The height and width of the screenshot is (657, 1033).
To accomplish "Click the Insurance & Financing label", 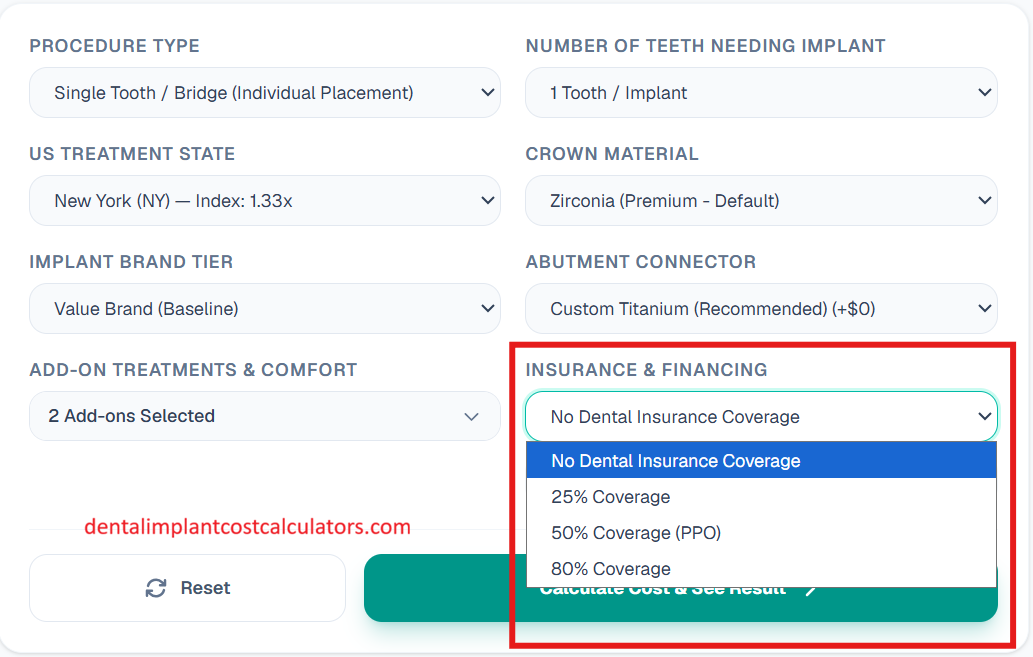I will click(x=646, y=370).
